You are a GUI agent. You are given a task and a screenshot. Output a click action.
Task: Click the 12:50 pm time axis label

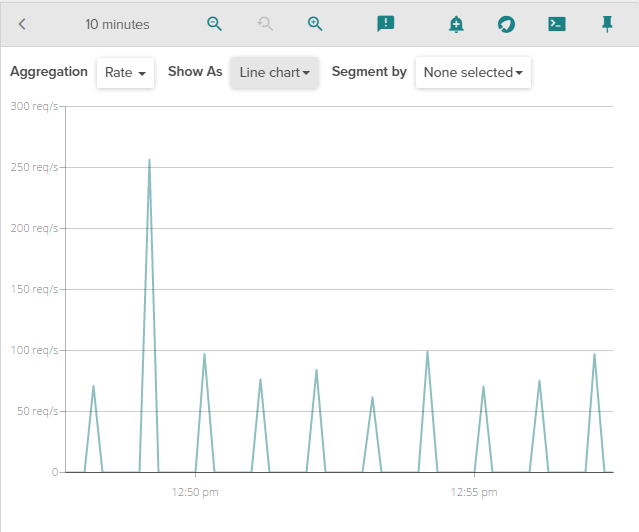click(195, 492)
